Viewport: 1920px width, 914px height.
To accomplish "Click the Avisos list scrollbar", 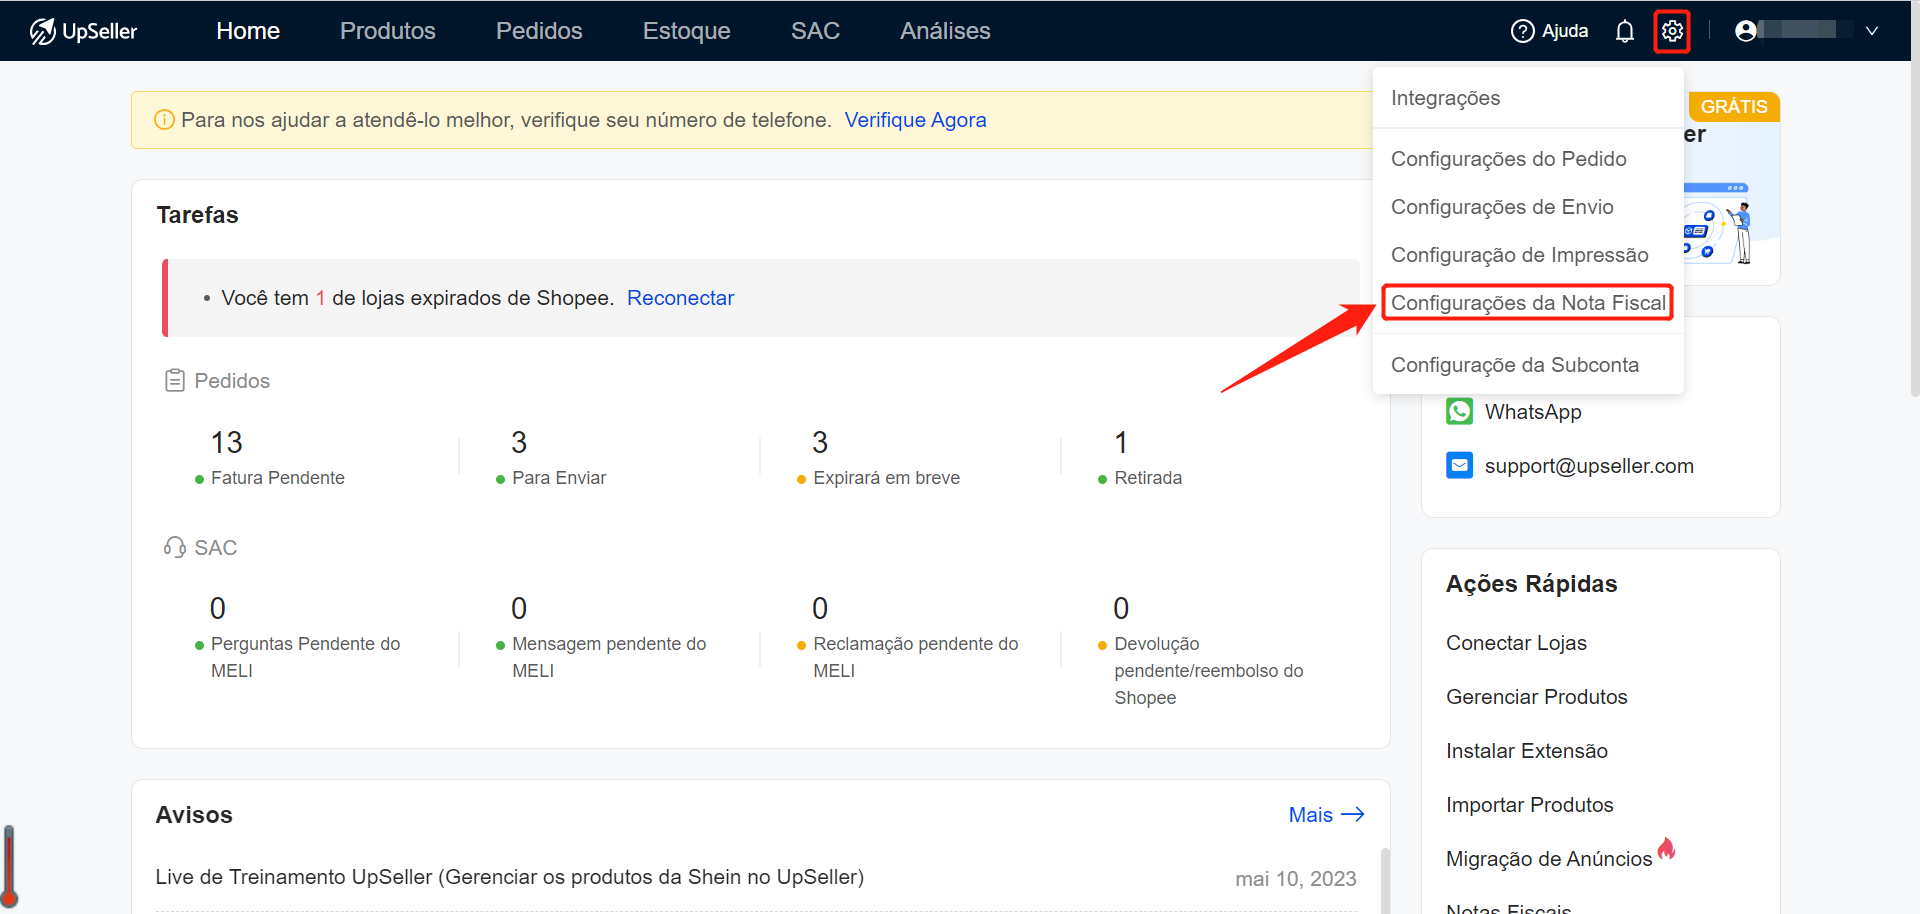I will [x=1385, y=880].
